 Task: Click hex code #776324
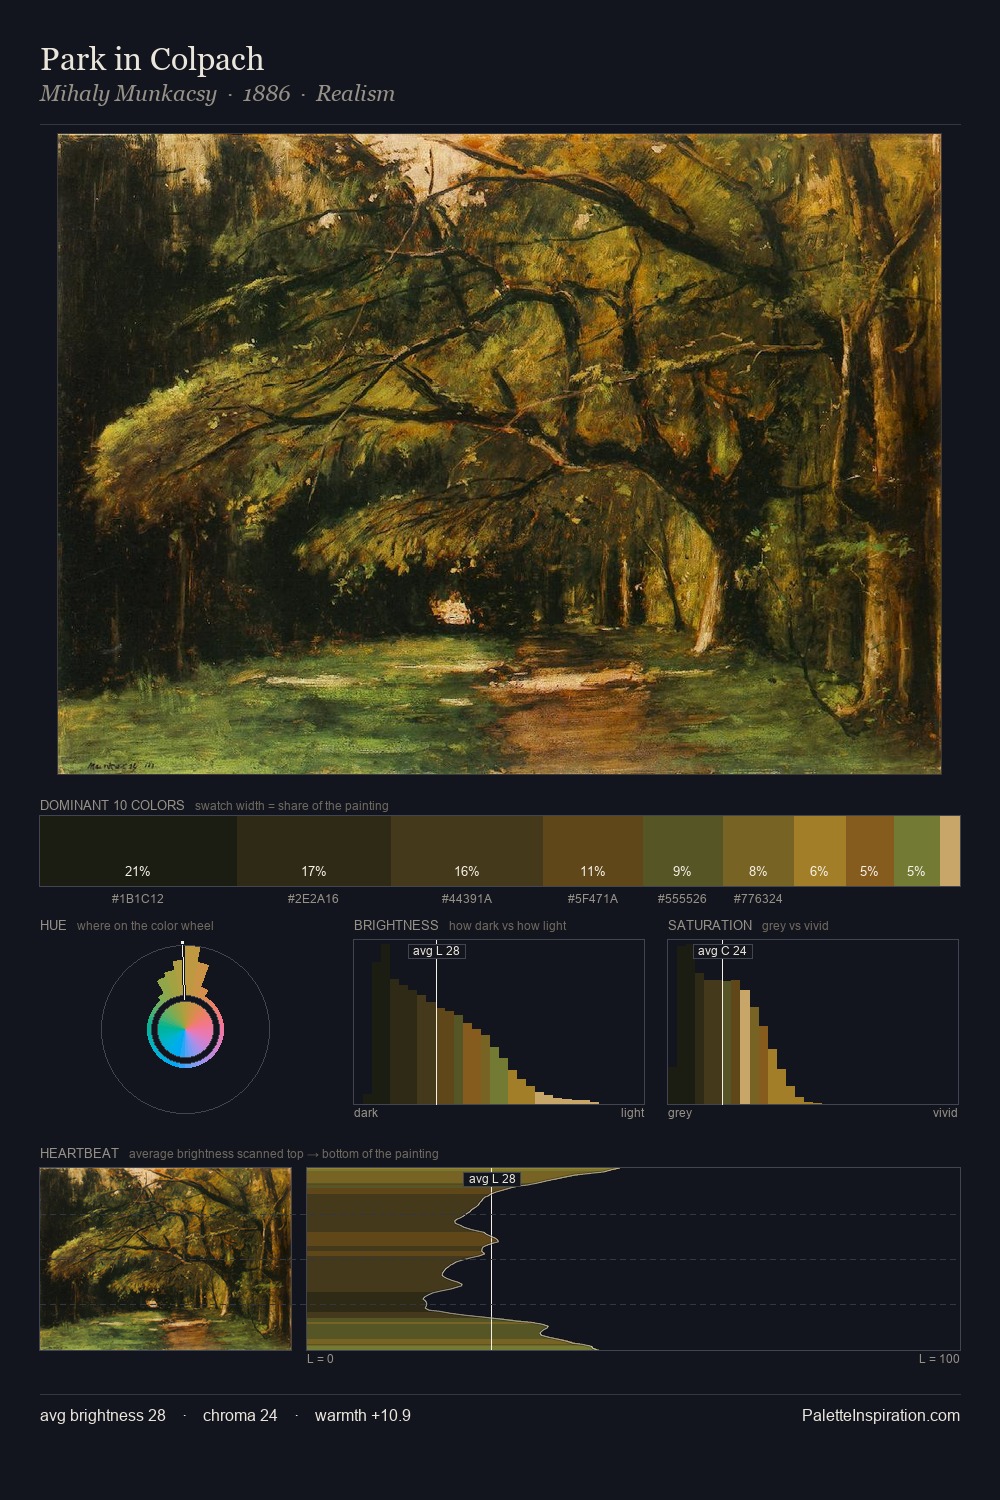(758, 898)
